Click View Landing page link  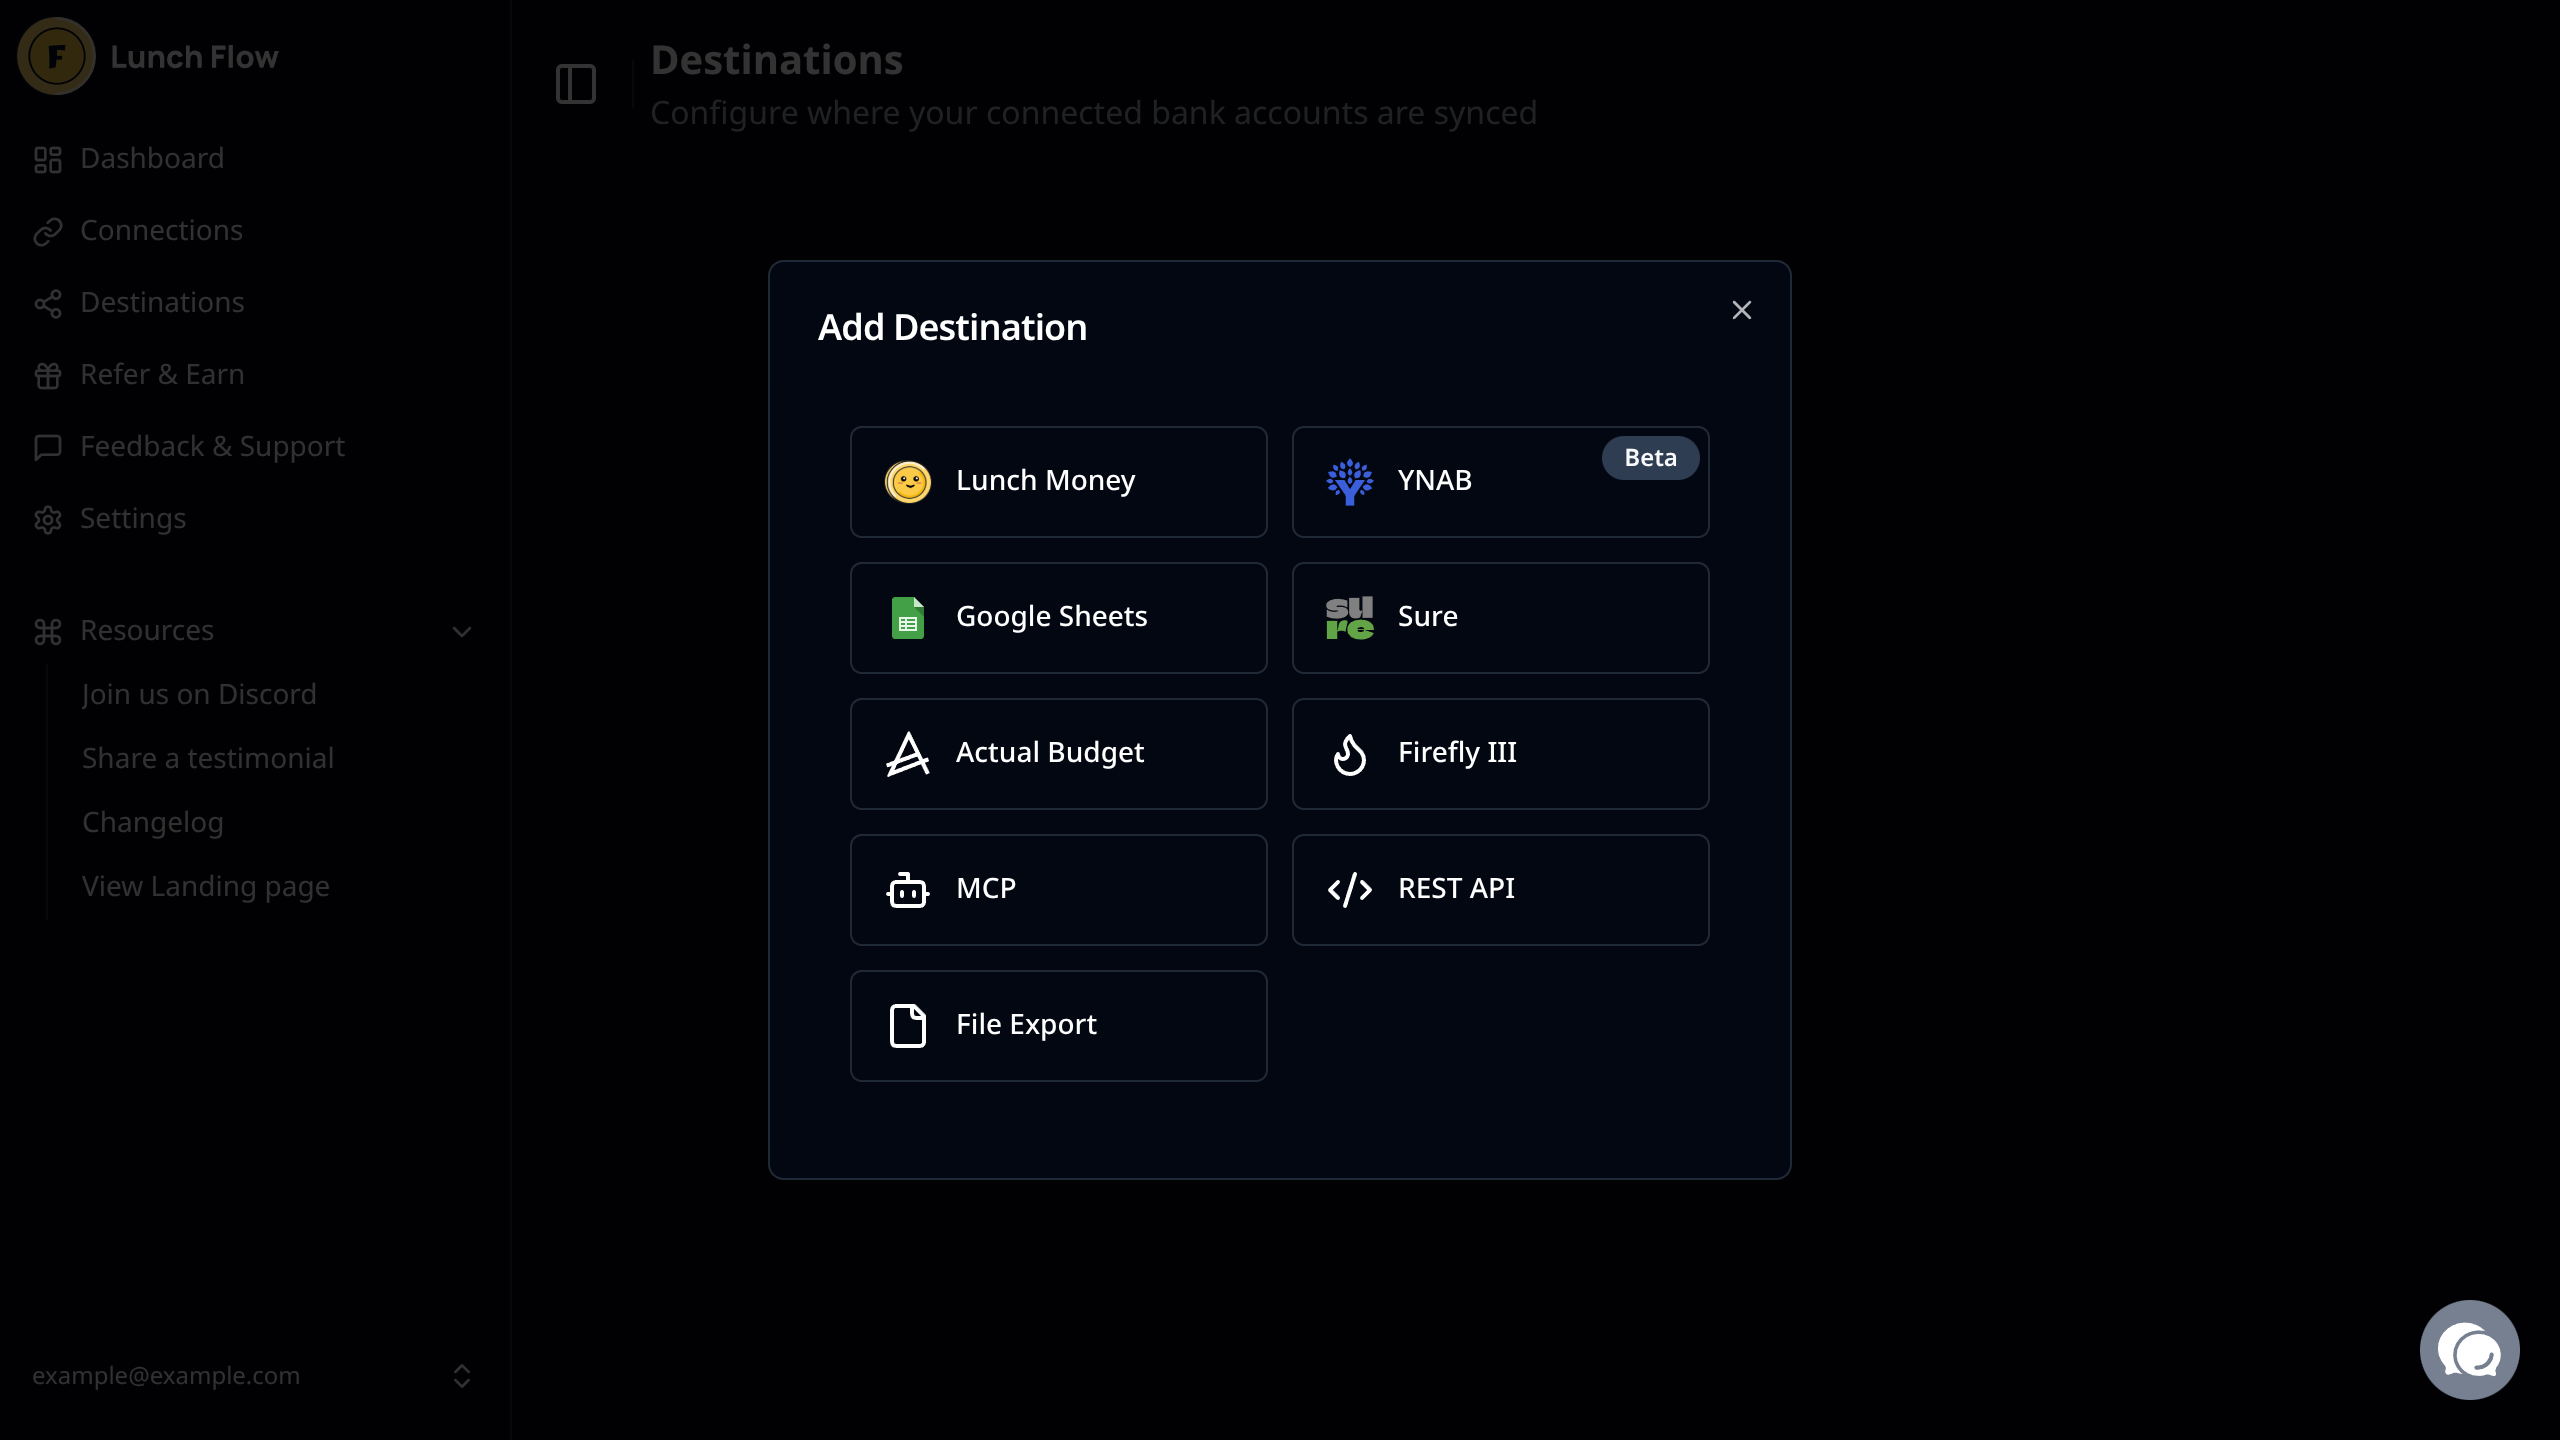206,887
